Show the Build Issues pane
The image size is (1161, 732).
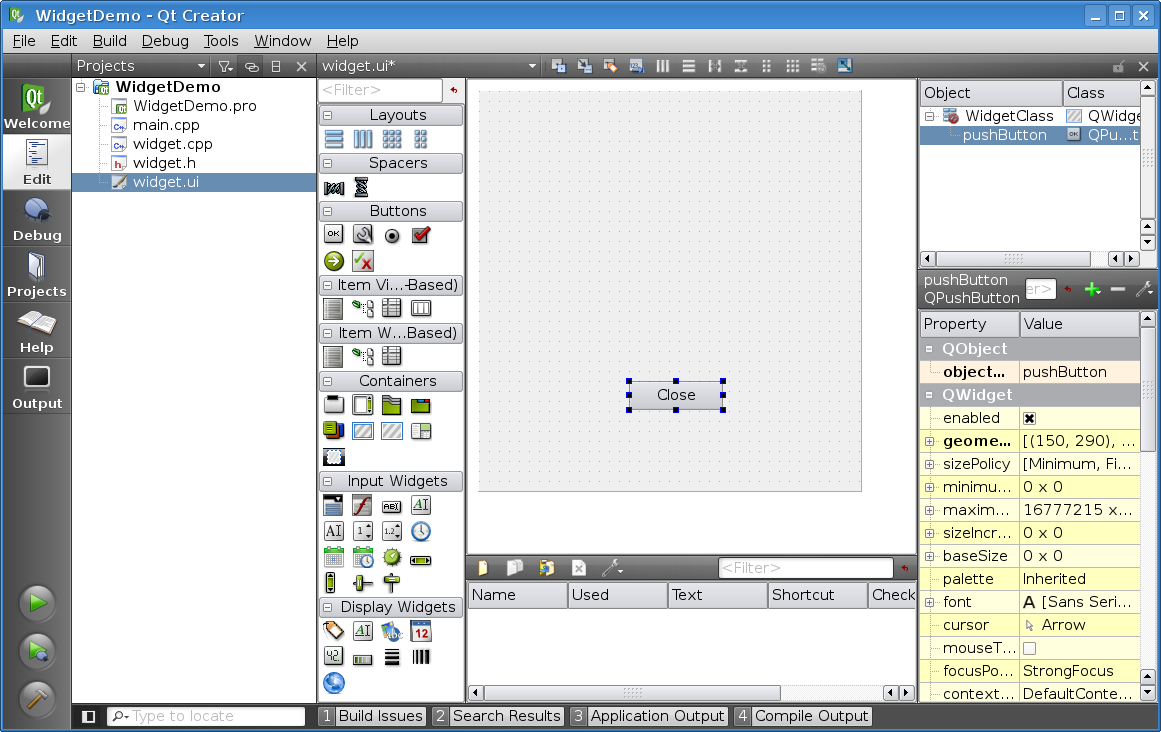point(372,716)
